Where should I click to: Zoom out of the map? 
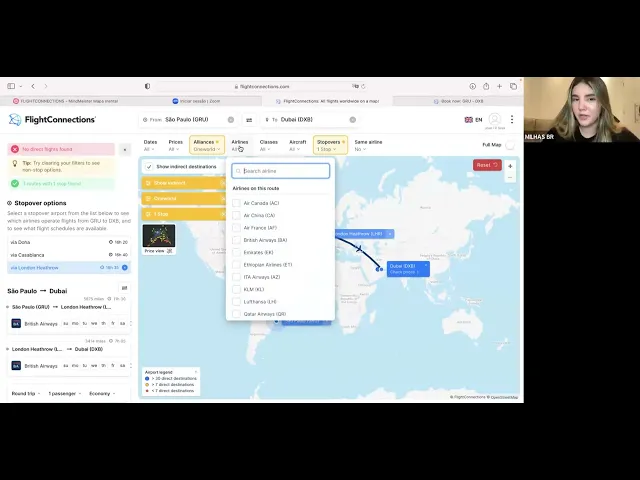[x=510, y=178]
